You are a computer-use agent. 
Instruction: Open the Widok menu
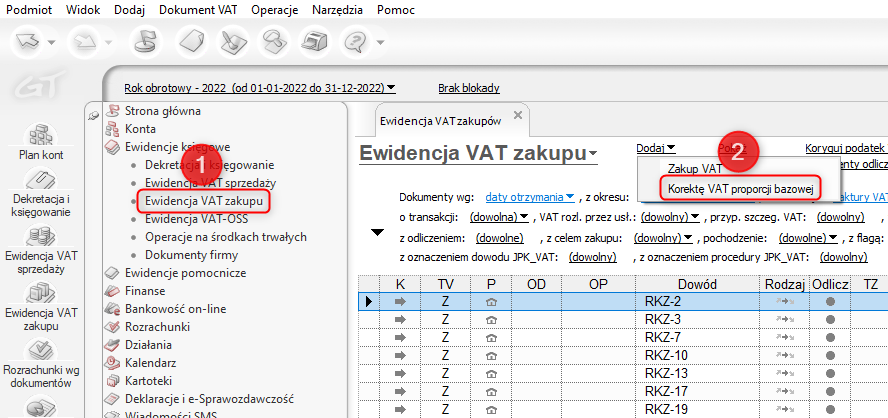[83, 10]
